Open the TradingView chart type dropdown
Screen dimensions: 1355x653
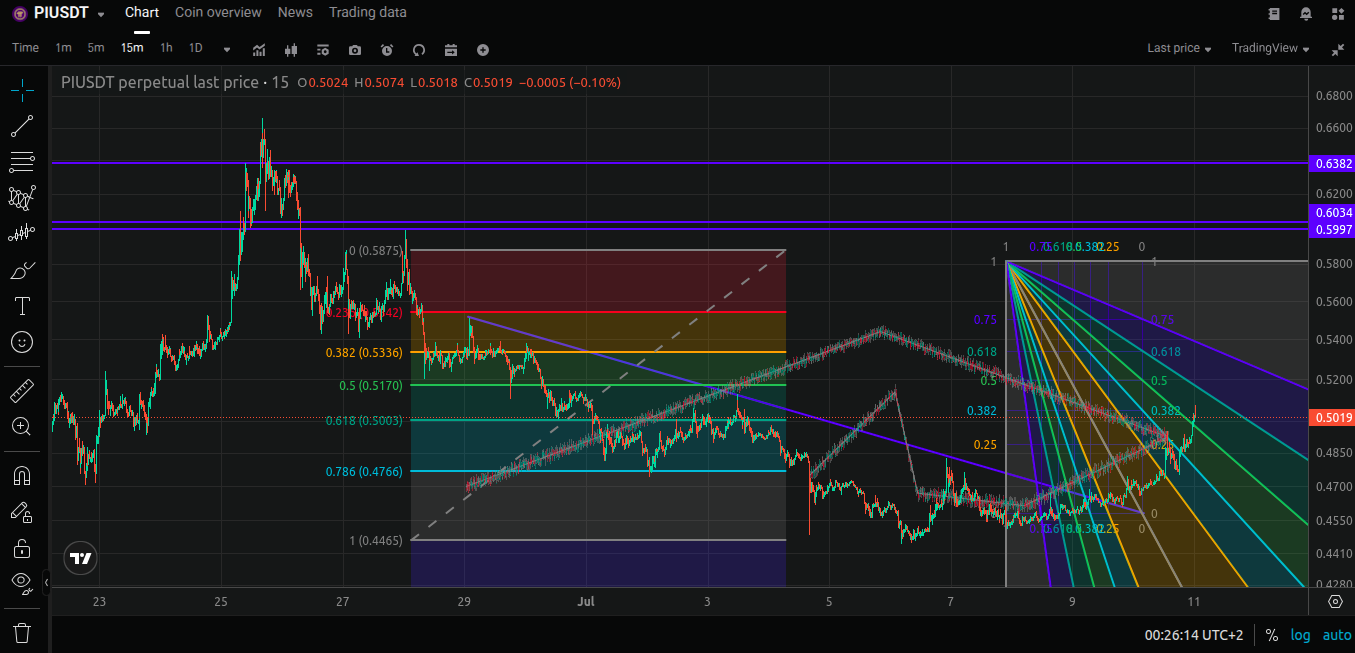pos(1270,48)
